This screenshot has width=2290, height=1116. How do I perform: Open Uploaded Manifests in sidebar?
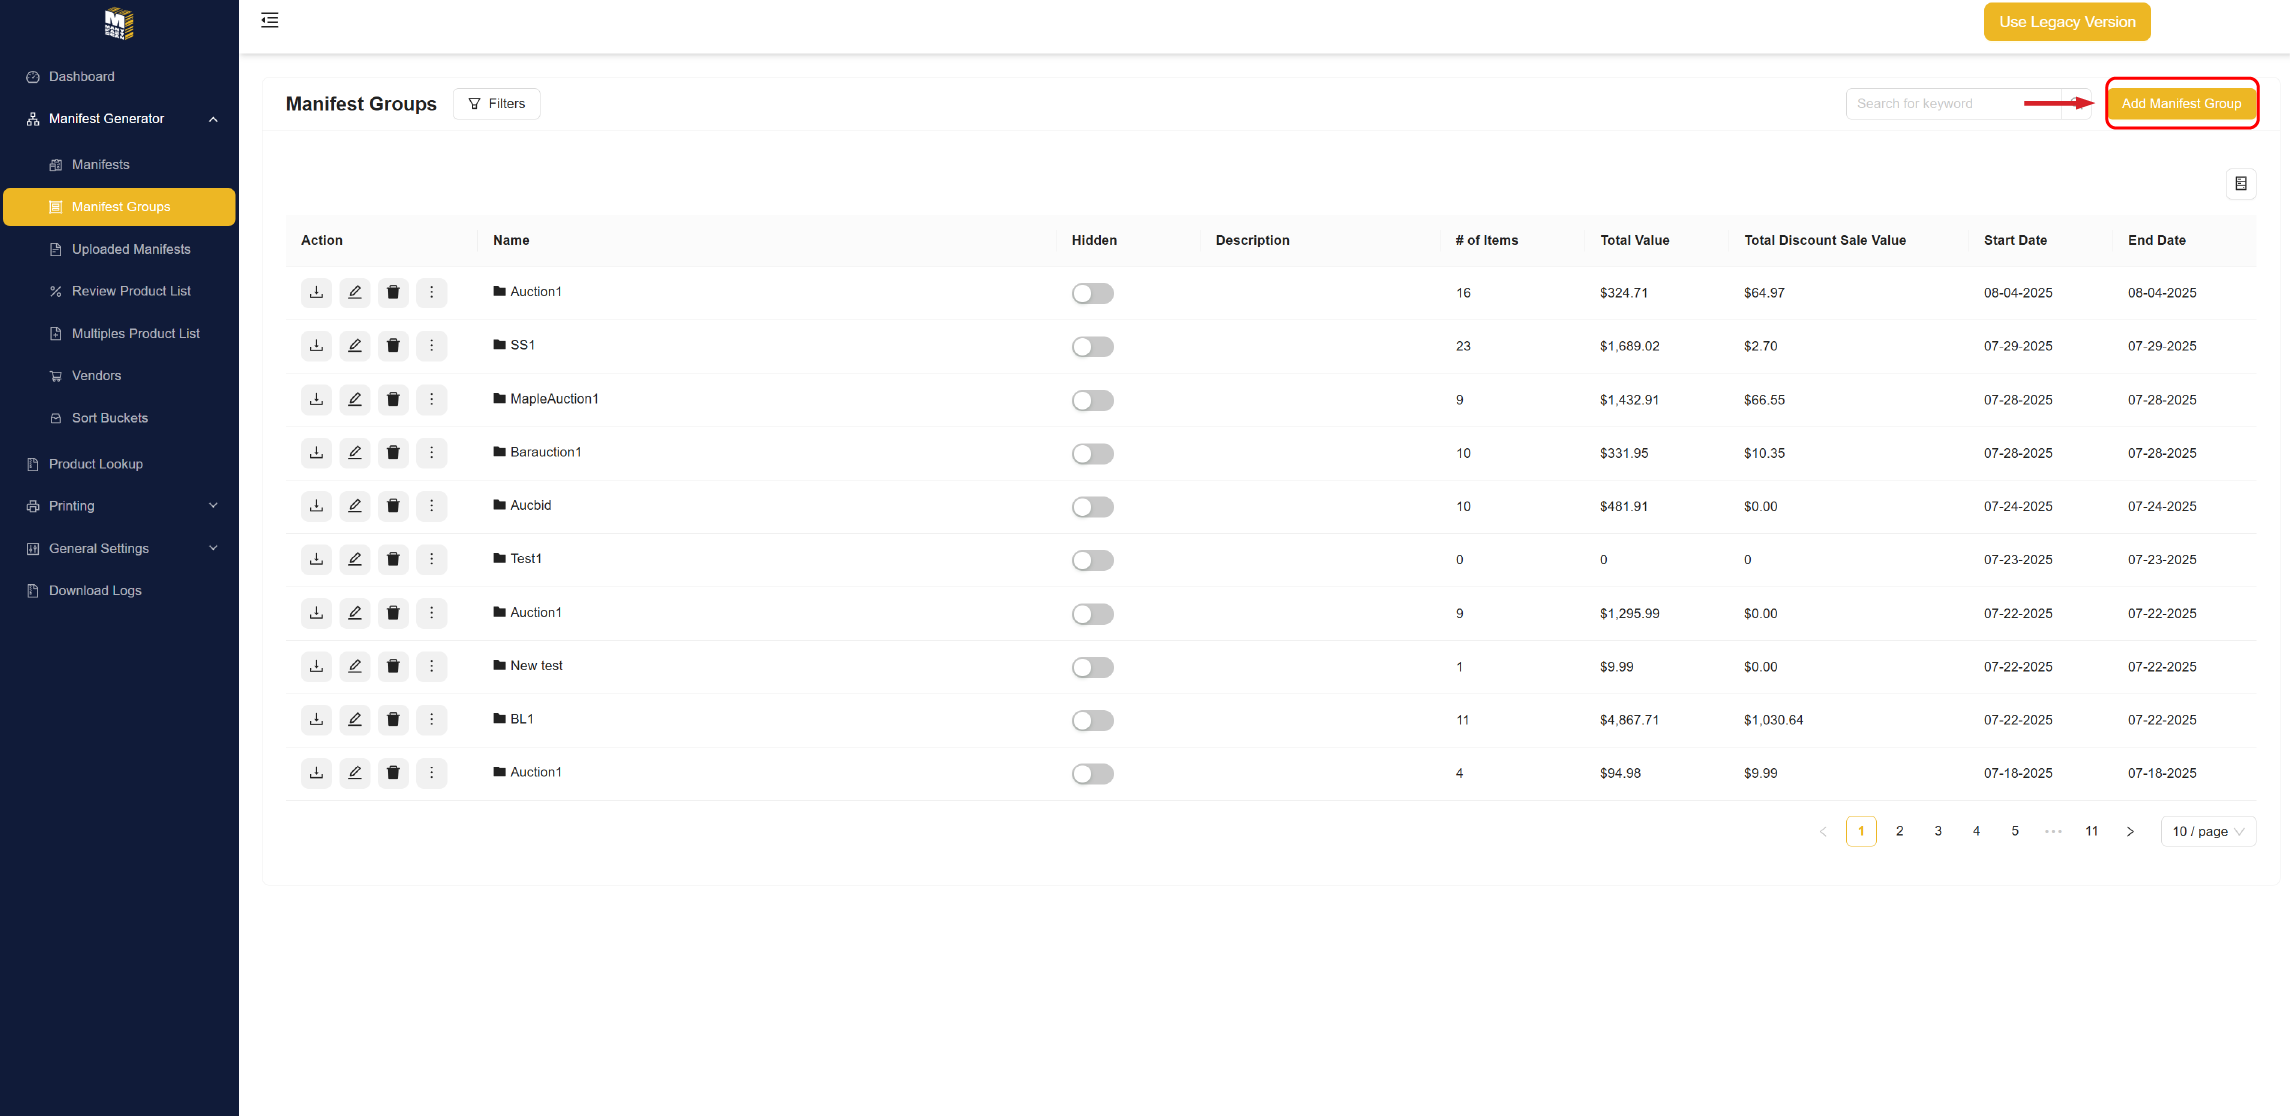[130, 249]
